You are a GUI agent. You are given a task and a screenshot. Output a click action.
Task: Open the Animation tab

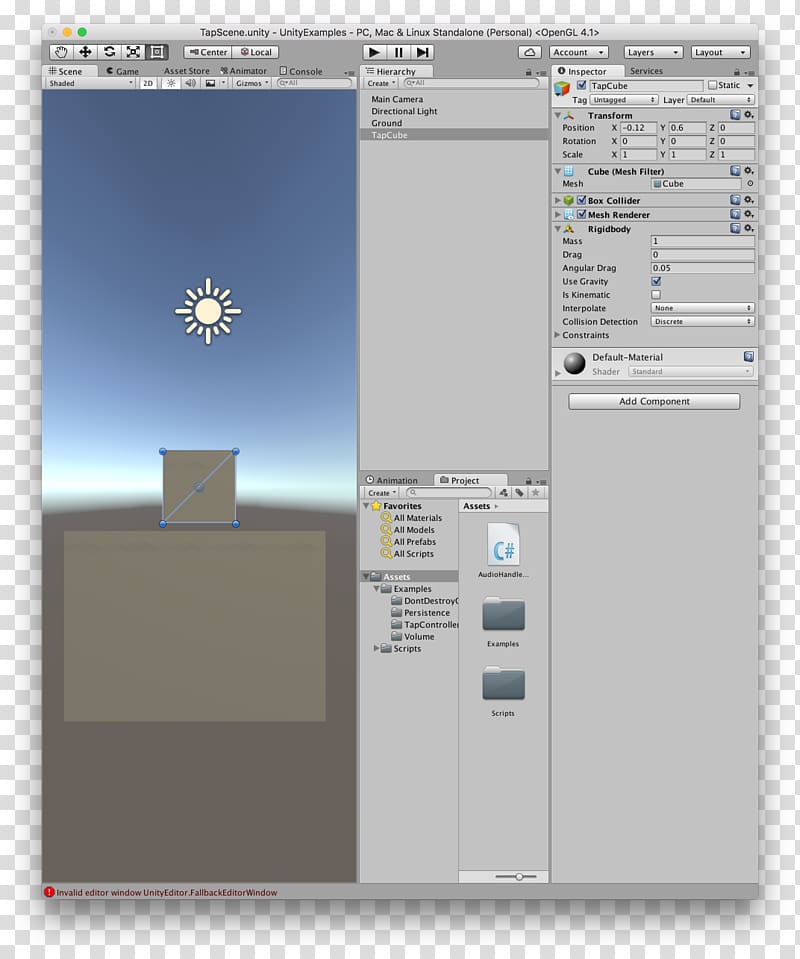point(392,480)
